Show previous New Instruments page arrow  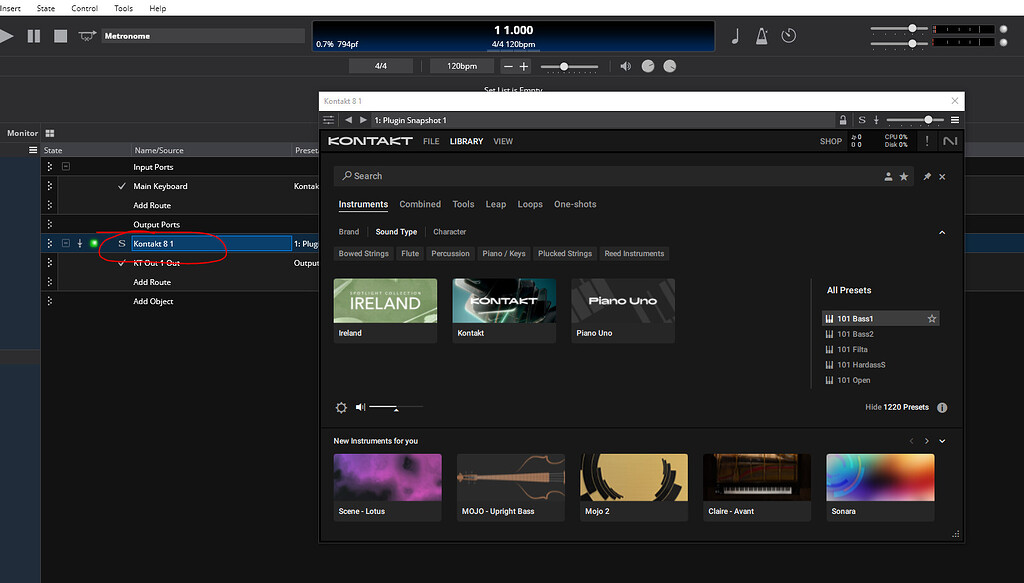(912, 441)
